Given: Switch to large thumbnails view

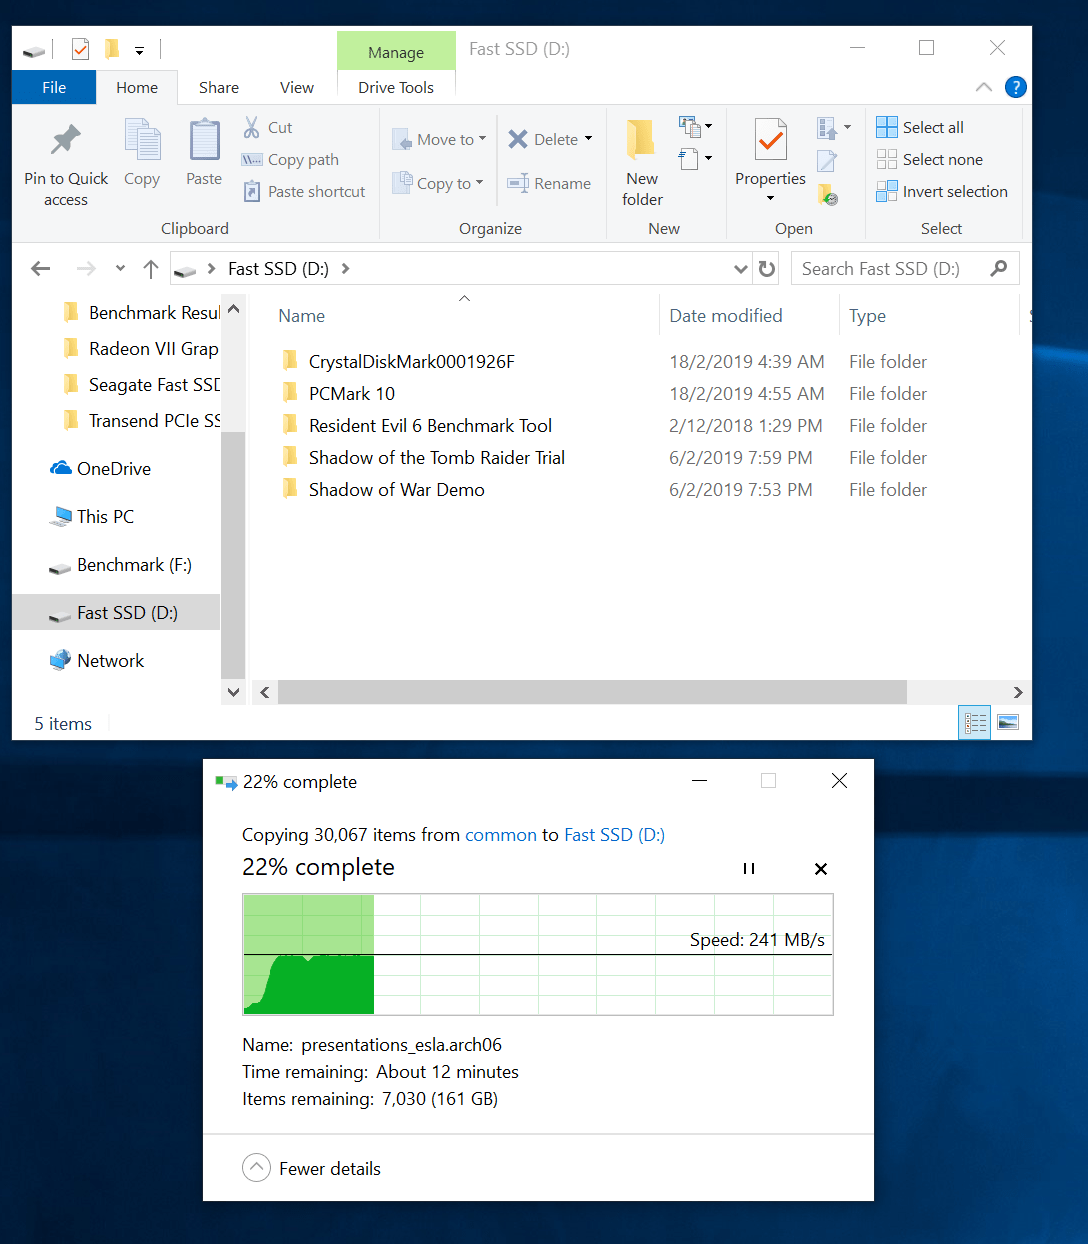Looking at the screenshot, I should click(x=1008, y=723).
